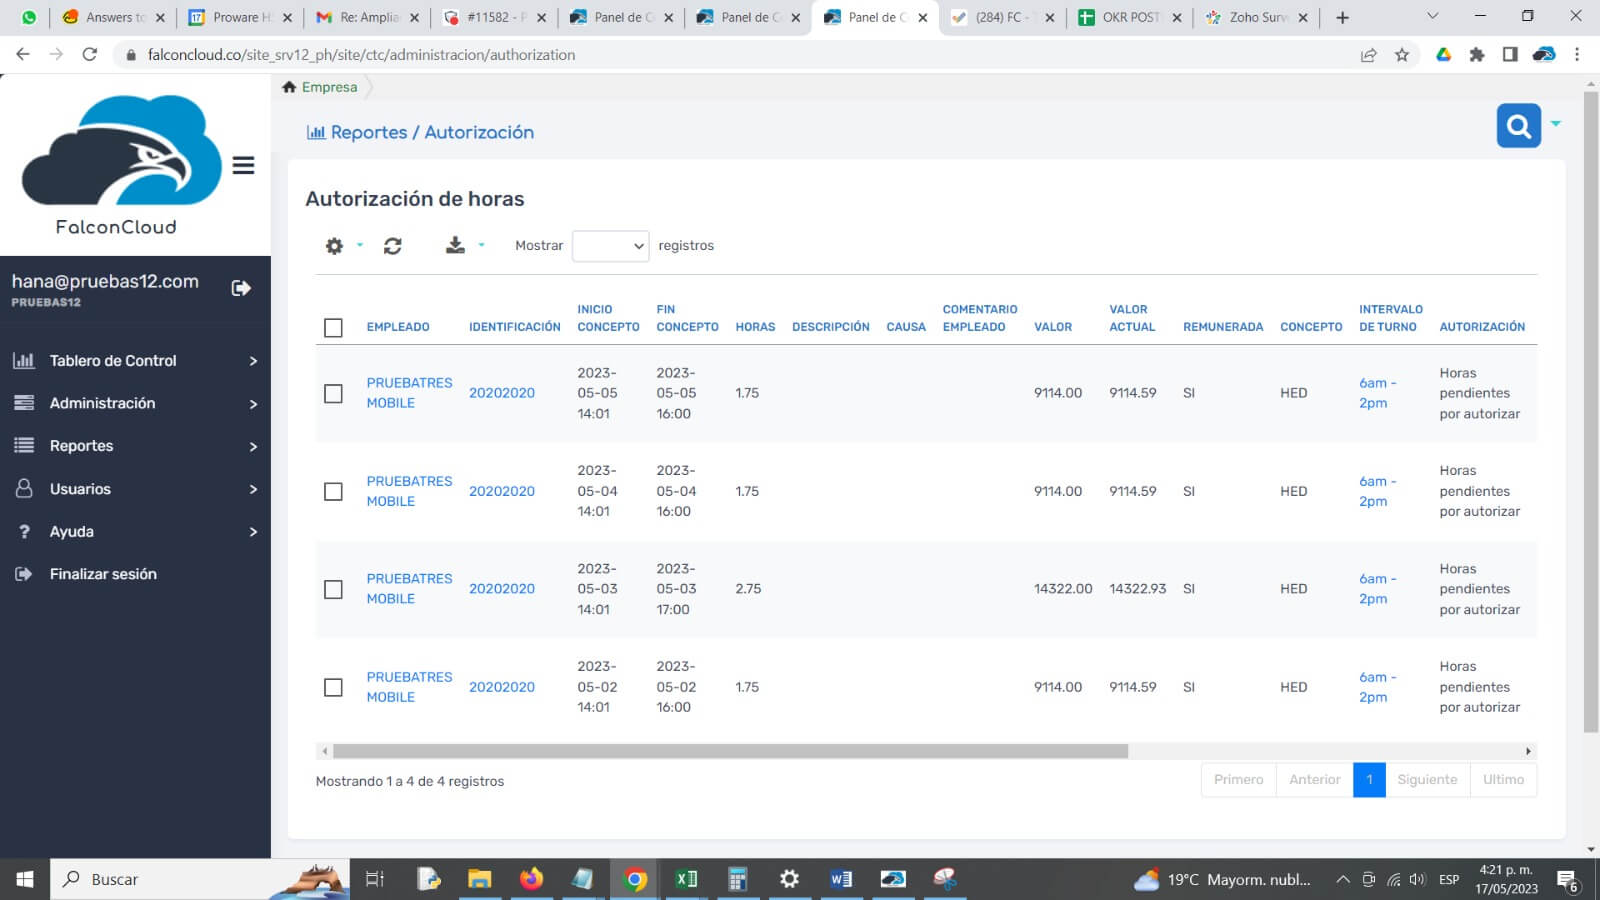Click the refresh table icon

point(393,246)
